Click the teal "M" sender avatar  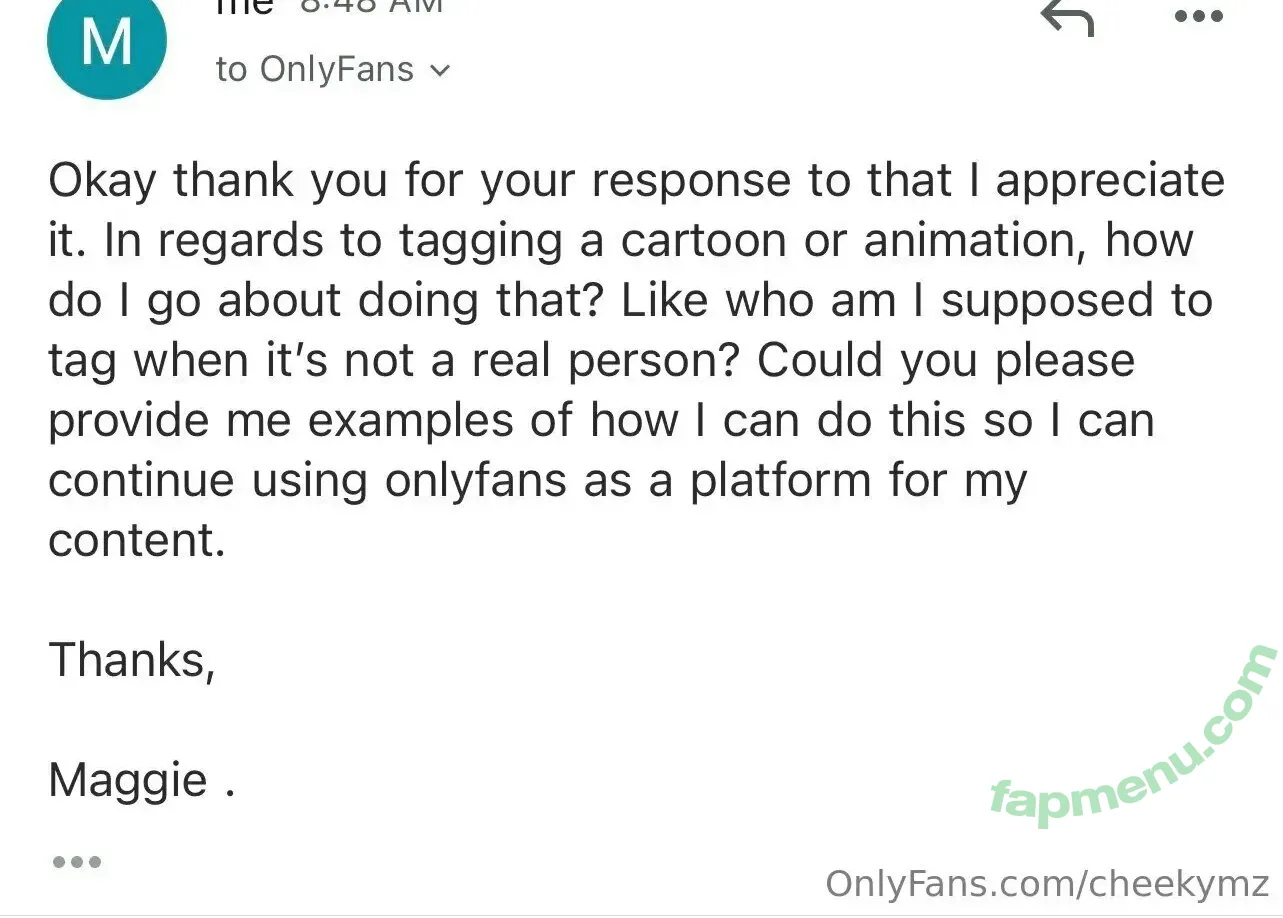coord(106,44)
